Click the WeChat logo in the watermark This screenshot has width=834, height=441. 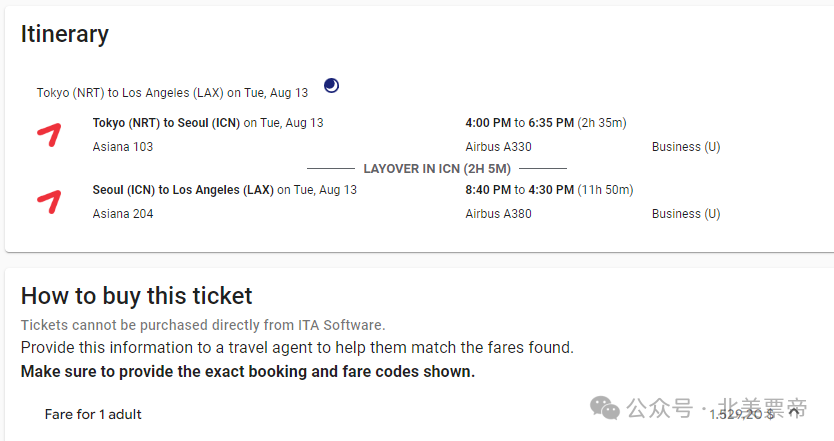(605, 408)
